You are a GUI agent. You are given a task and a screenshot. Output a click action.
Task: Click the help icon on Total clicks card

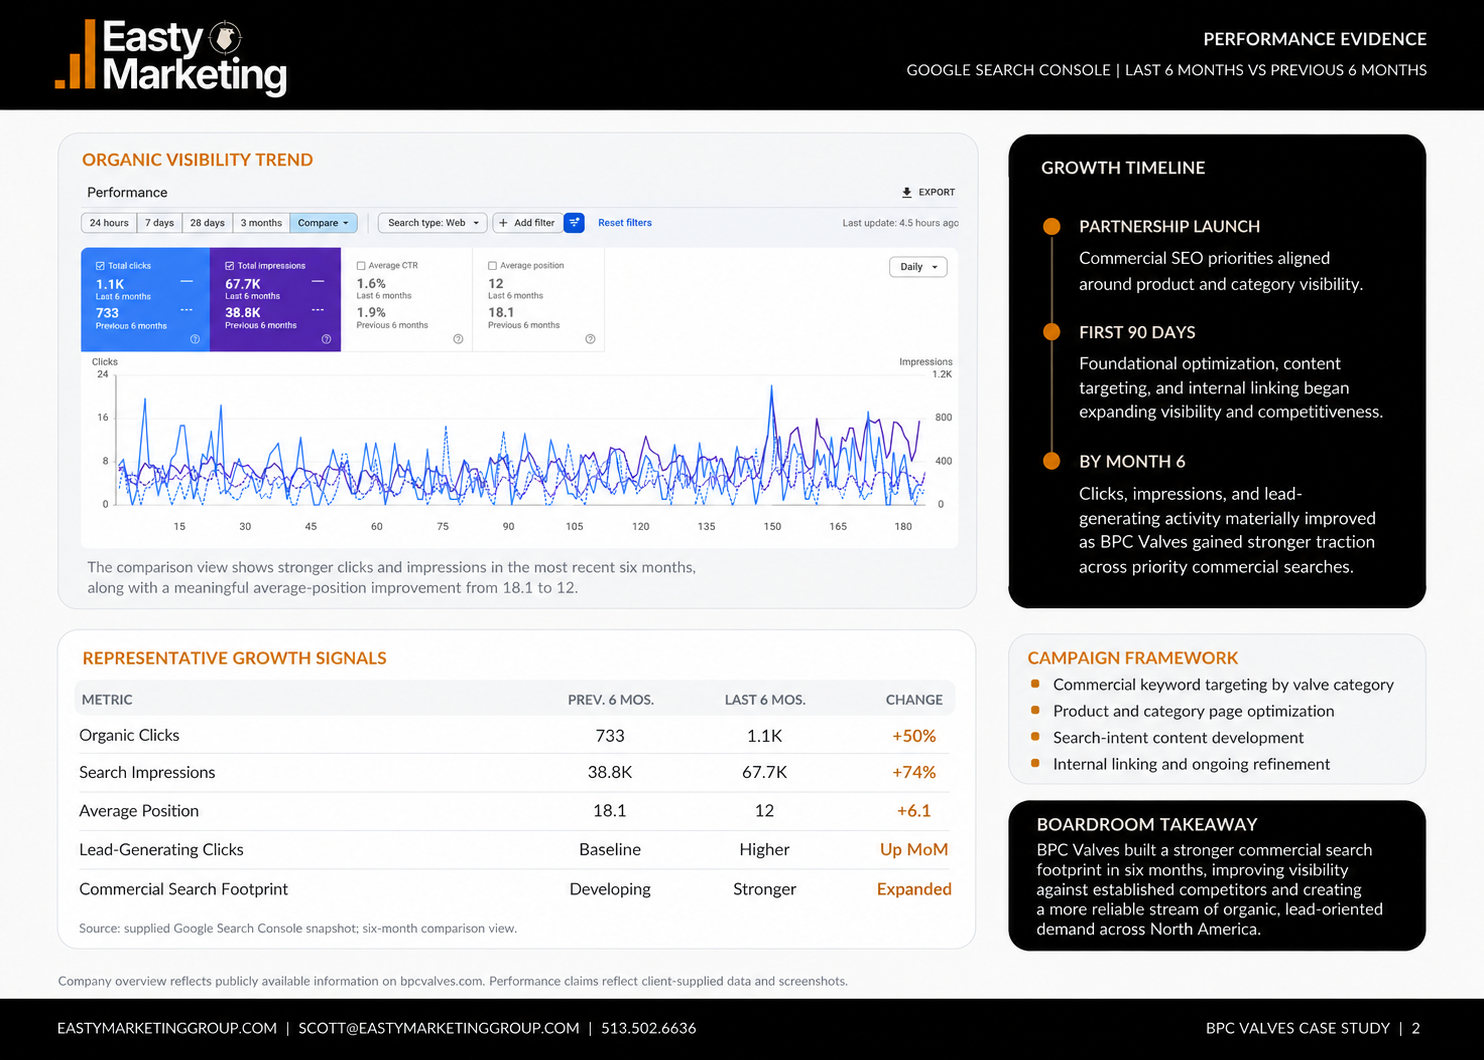coord(195,339)
